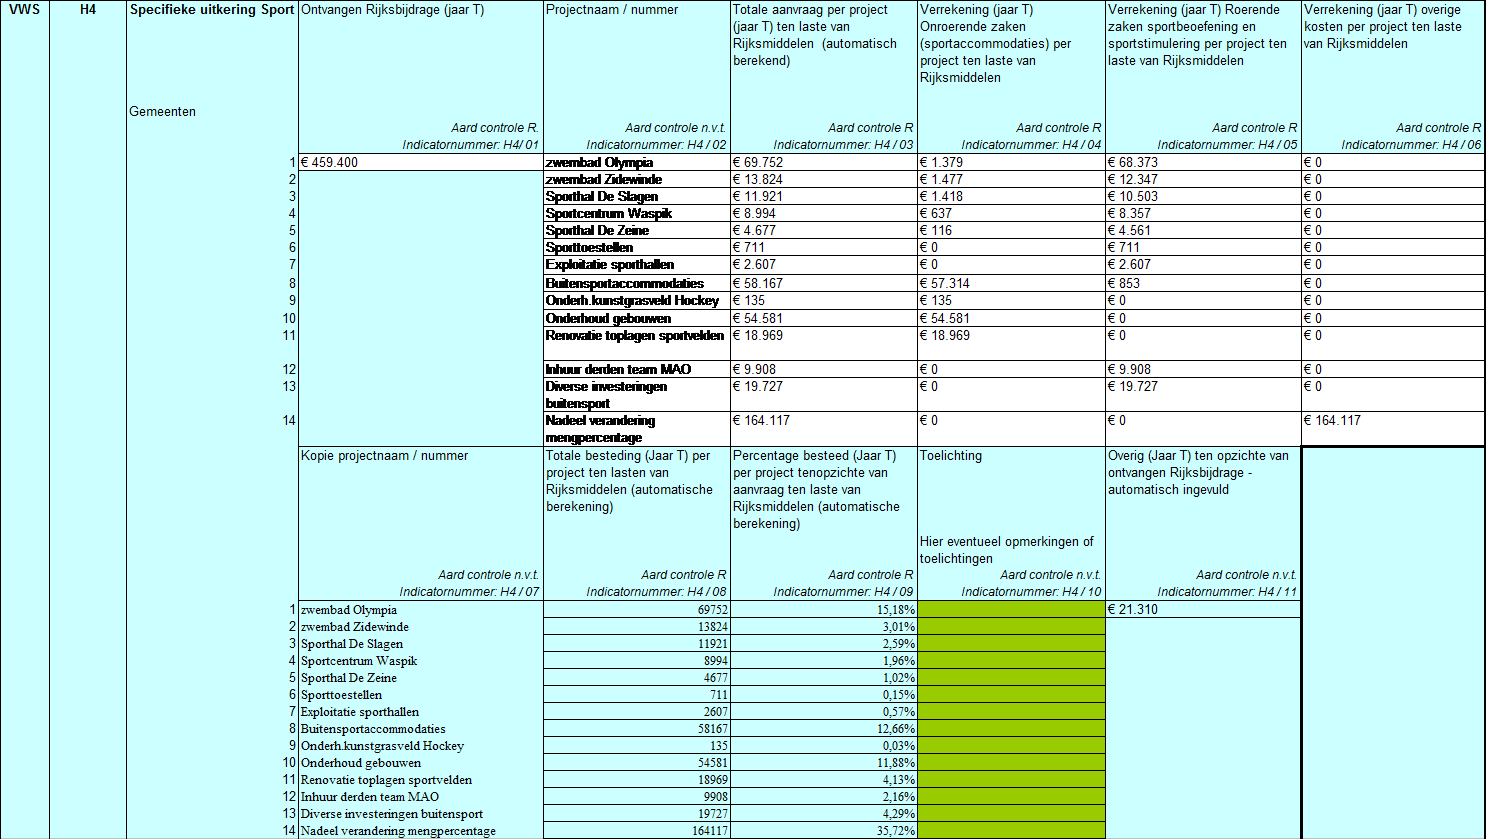
Task: Select the € 1.418 cell
Action: [1011, 196]
